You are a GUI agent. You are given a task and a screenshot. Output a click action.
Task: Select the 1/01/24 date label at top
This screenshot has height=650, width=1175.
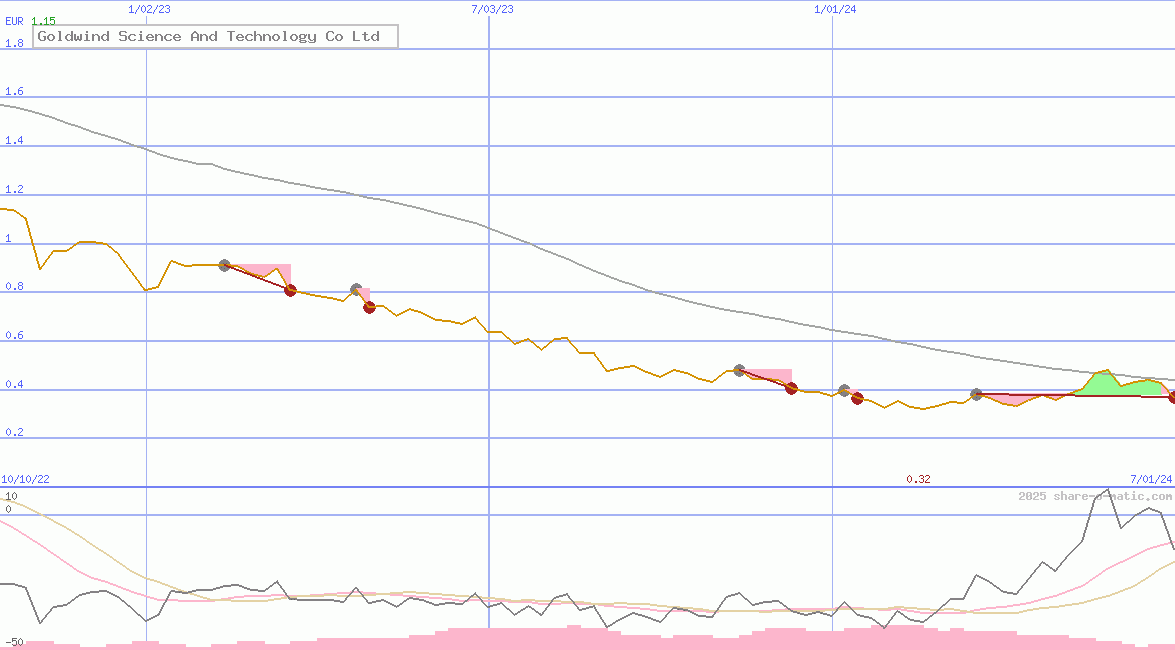tap(835, 9)
